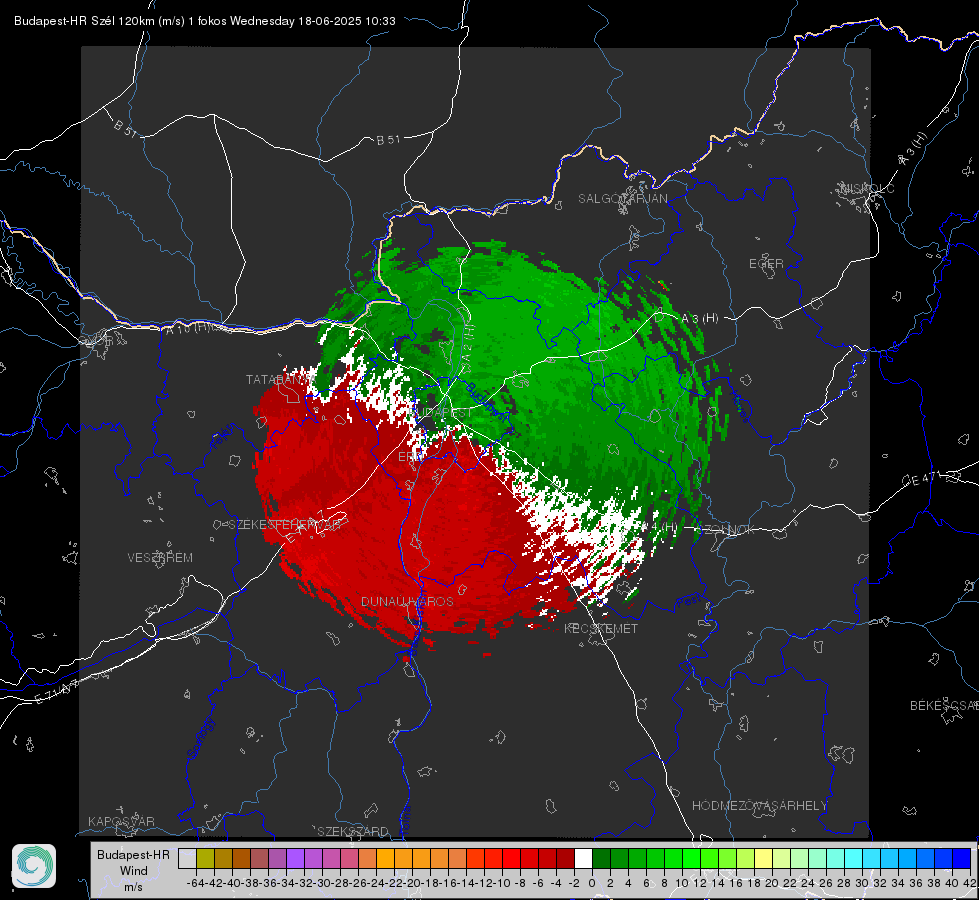Viewport: 979px width, 900px height.
Task: Click the HODMEZOVASARHELY city label
Action: pyautogui.click(x=759, y=806)
